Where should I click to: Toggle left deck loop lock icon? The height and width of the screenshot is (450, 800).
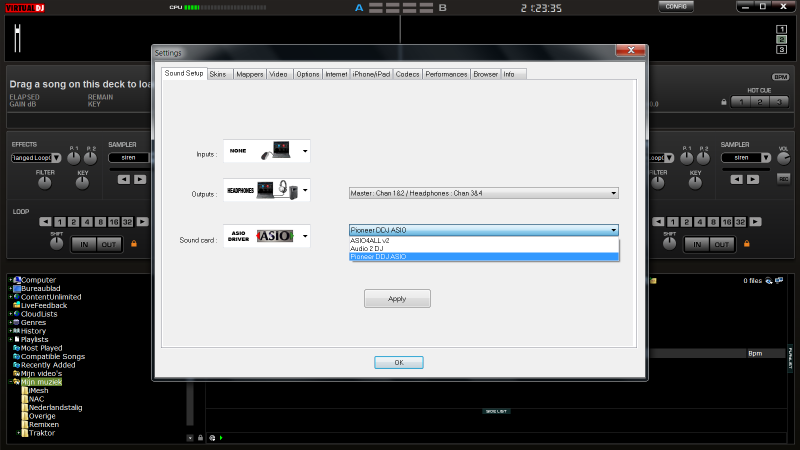[x=134, y=244]
